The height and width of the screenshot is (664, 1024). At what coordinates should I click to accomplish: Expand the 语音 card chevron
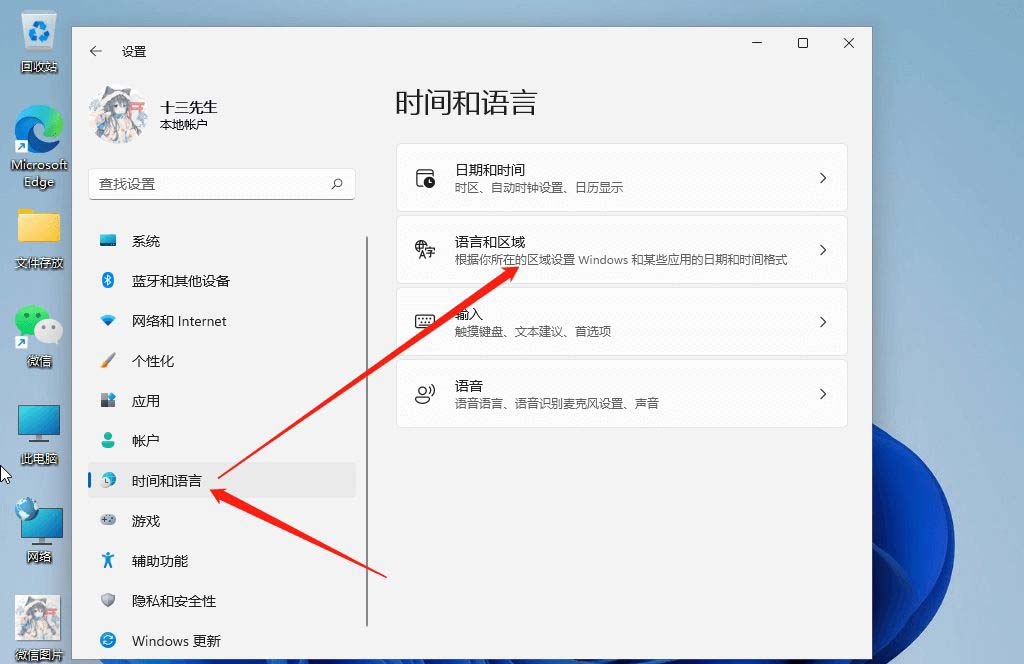click(823, 394)
